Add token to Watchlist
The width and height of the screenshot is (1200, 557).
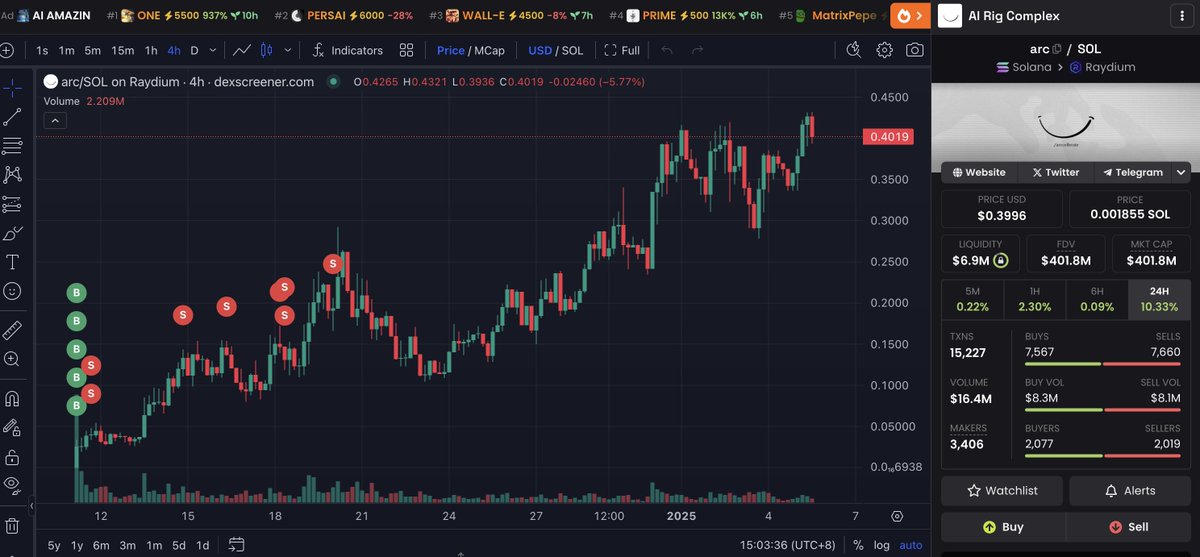click(x=1001, y=491)
